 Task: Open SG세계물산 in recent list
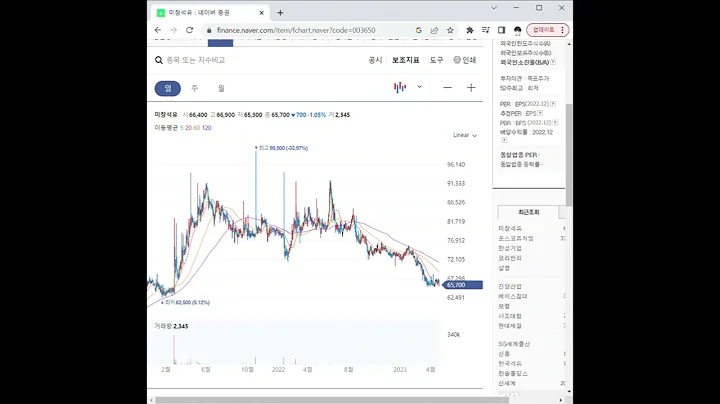tap(514, 344)
